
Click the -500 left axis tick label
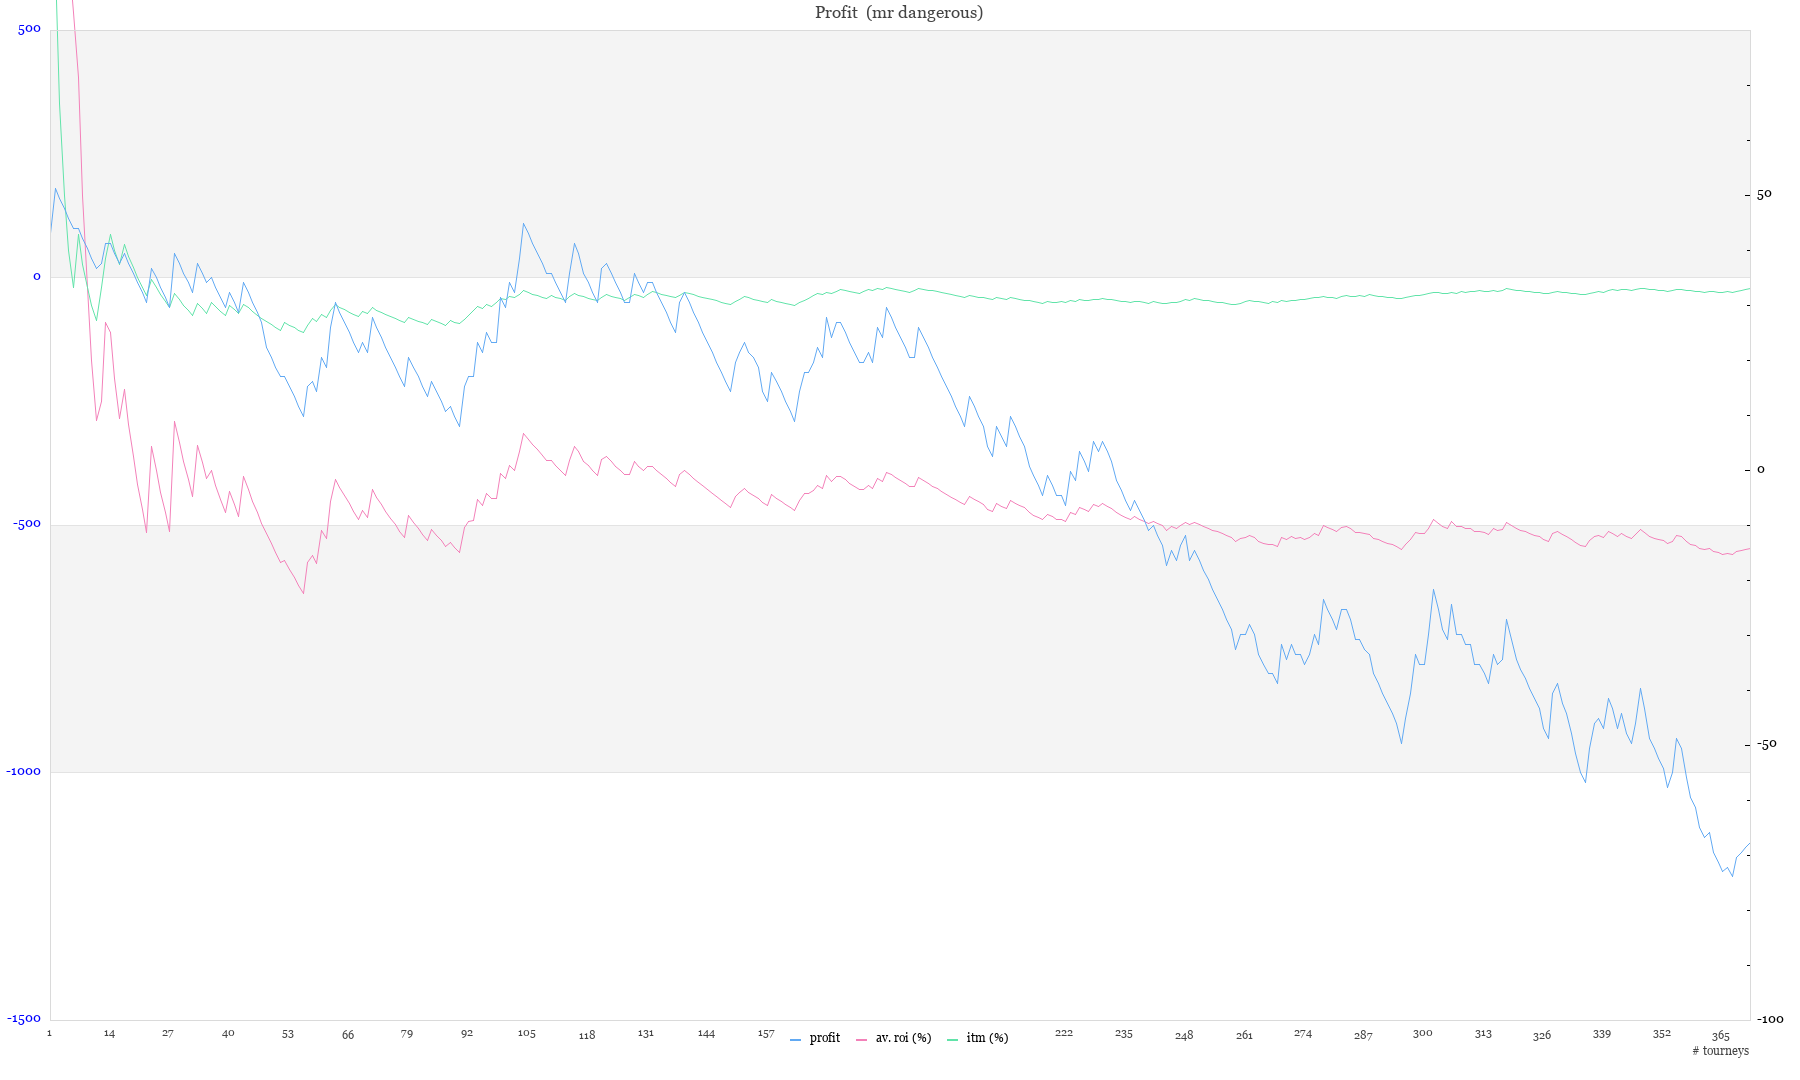point(27,524)
